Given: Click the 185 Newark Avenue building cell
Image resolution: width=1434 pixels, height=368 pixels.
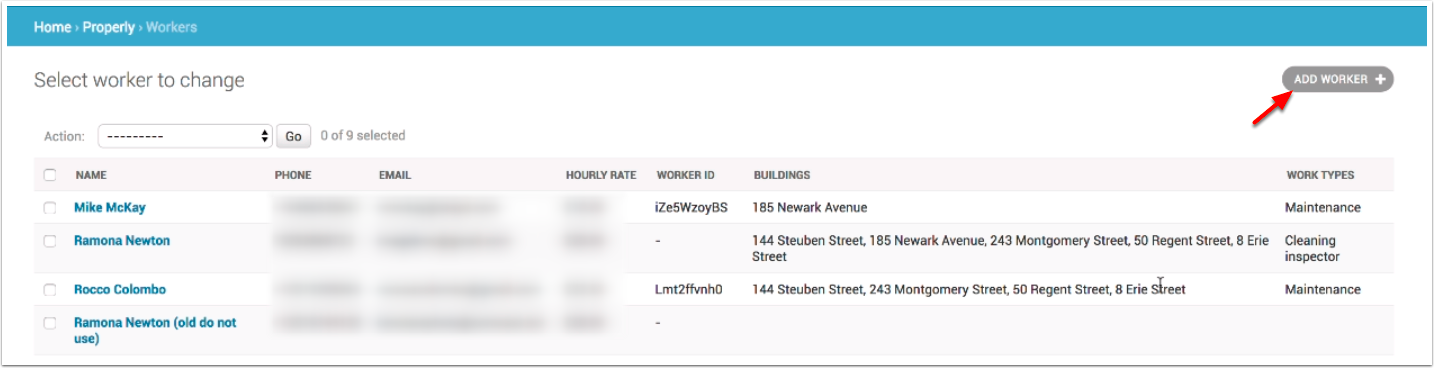Looking at the screenshot, I should 810,207.
